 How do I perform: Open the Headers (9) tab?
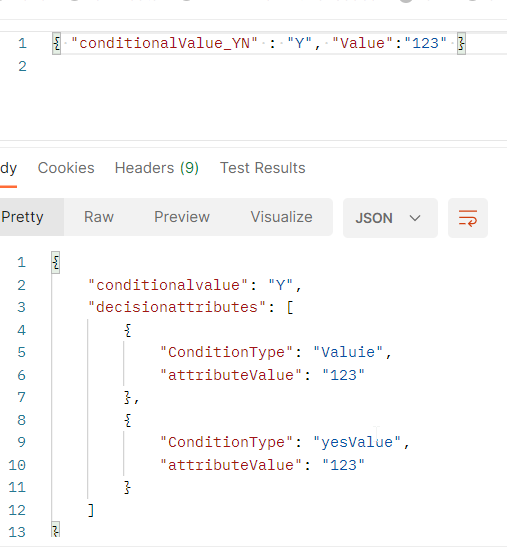point(157,168)
